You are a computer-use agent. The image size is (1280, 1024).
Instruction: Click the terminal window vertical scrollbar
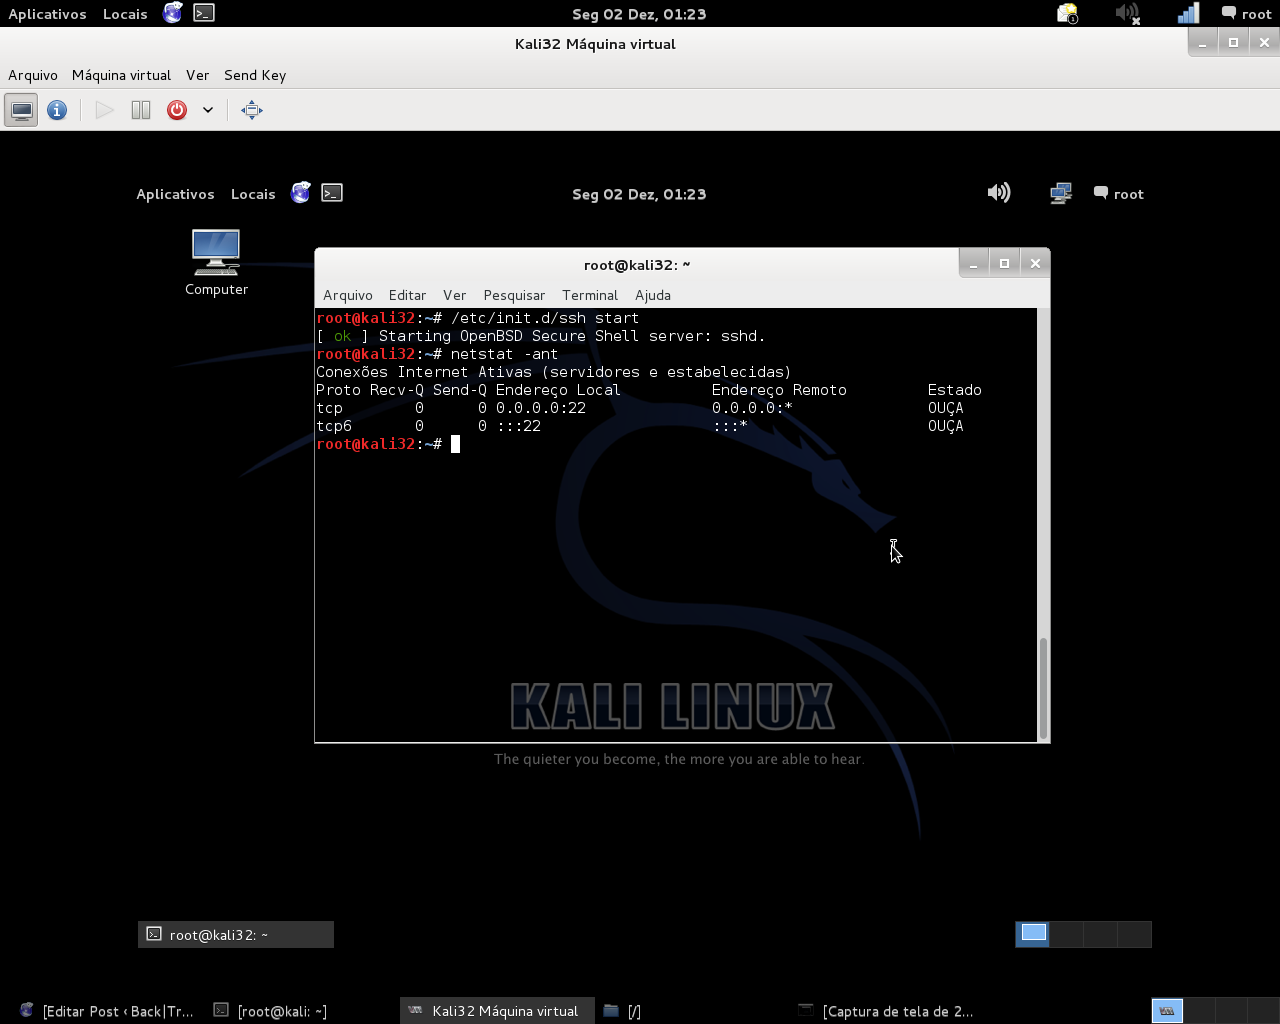click(x=1044, y=688)
